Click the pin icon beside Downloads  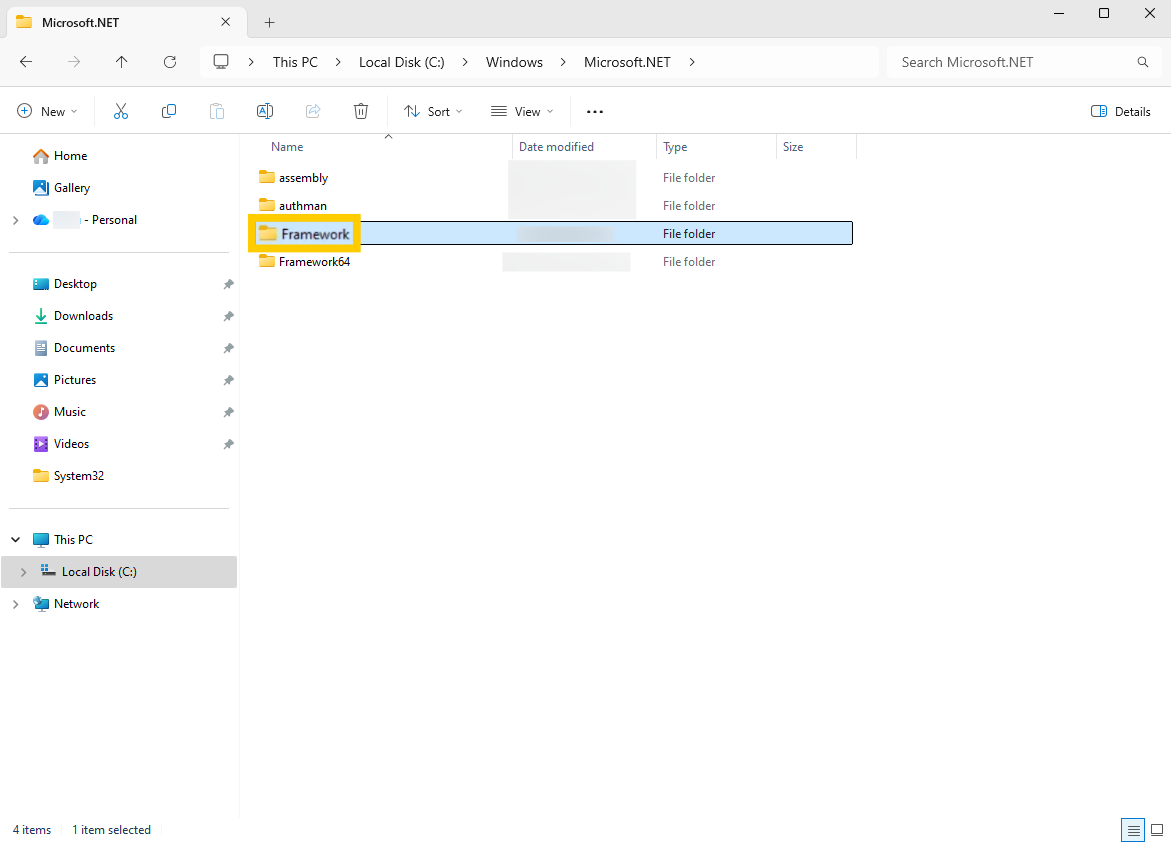click(x=229, y=316)
